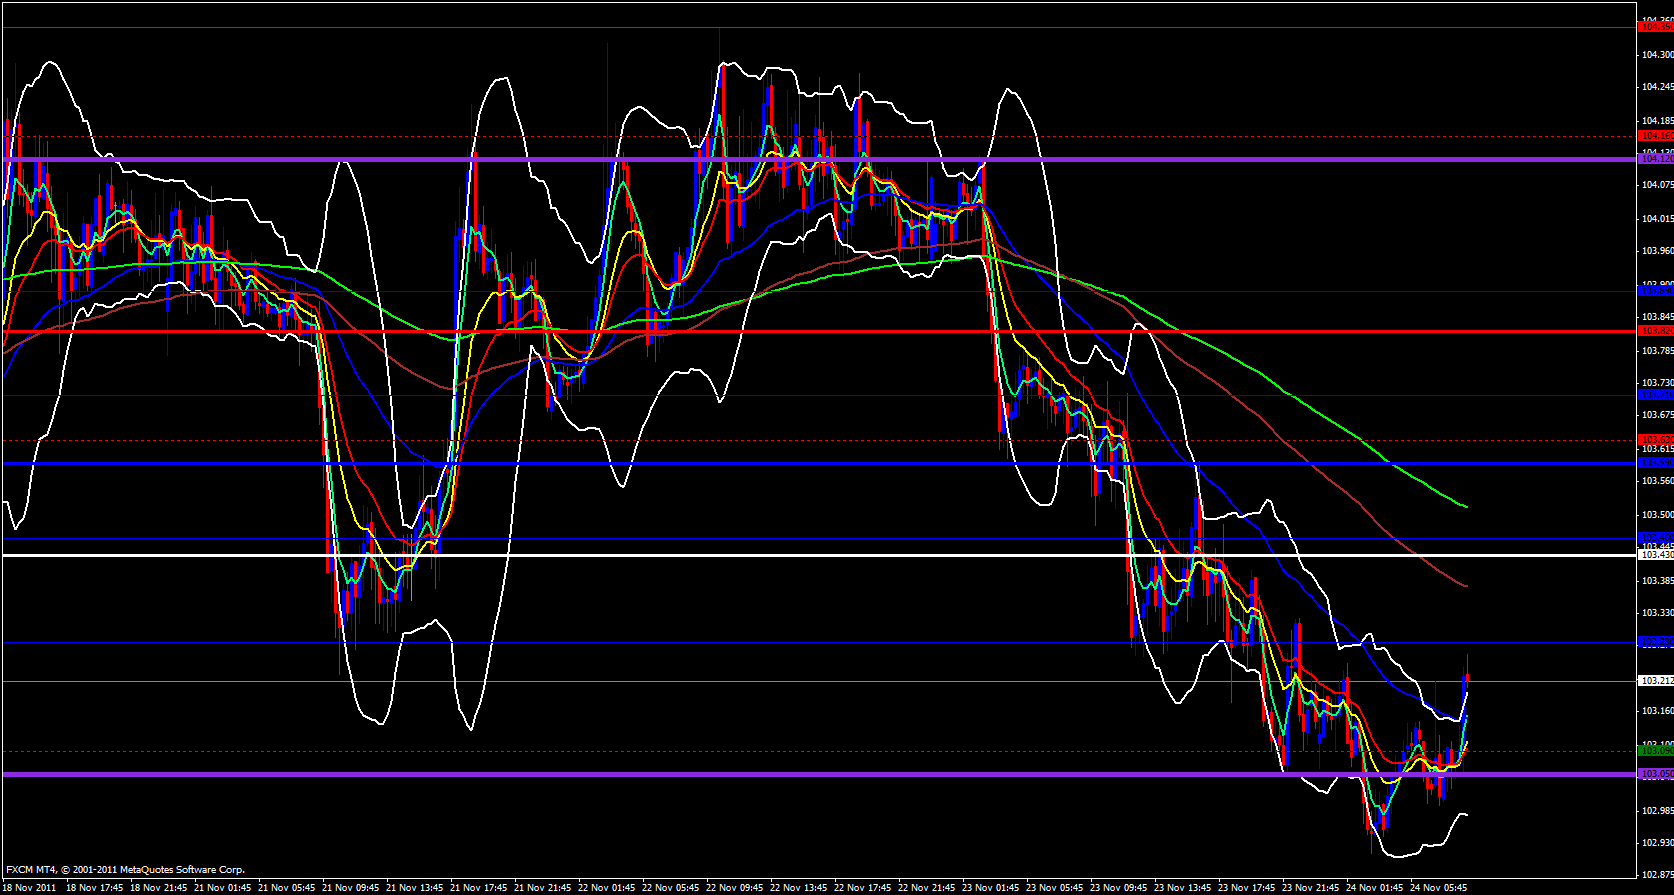
Task: Click the blue 103.280 price label
Action: (1655, 642)
